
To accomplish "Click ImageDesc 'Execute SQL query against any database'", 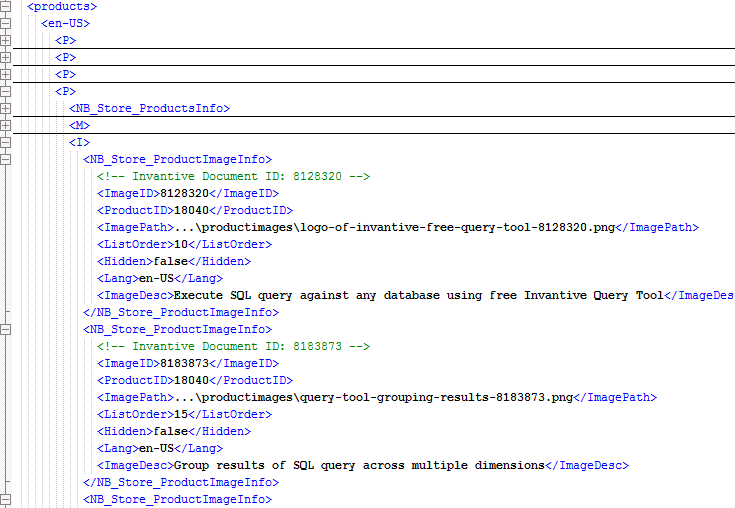I will (415, 295).
